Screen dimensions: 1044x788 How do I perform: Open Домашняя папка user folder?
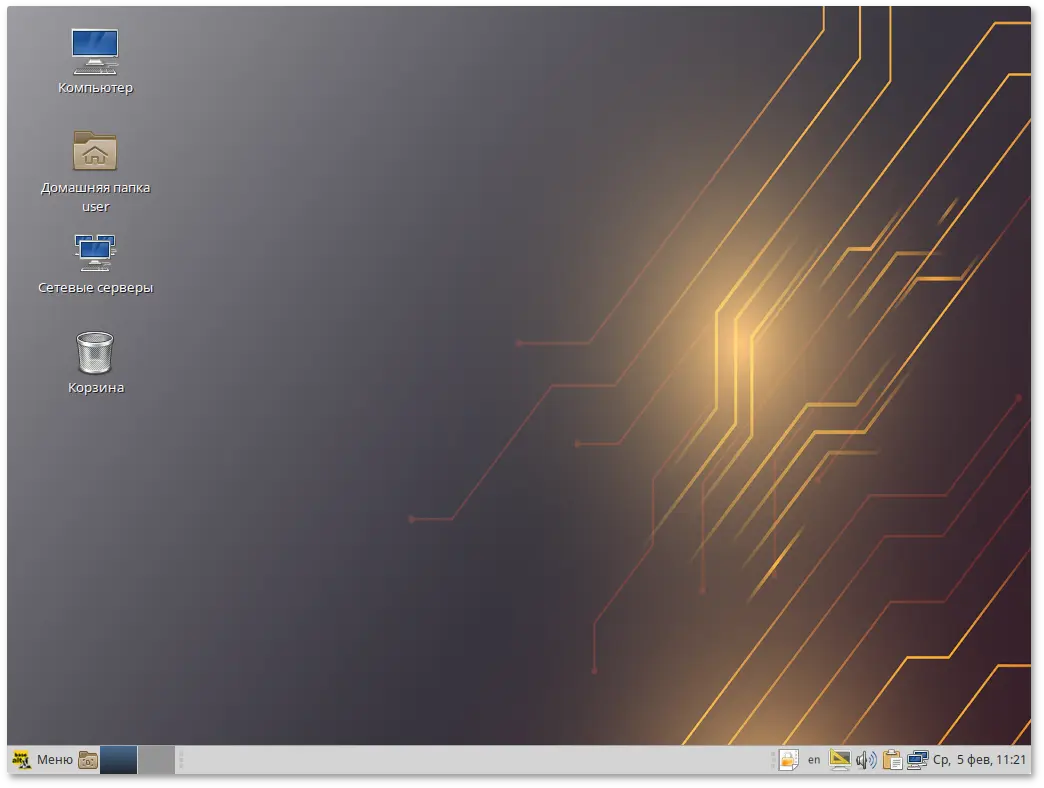pos(95,151)
